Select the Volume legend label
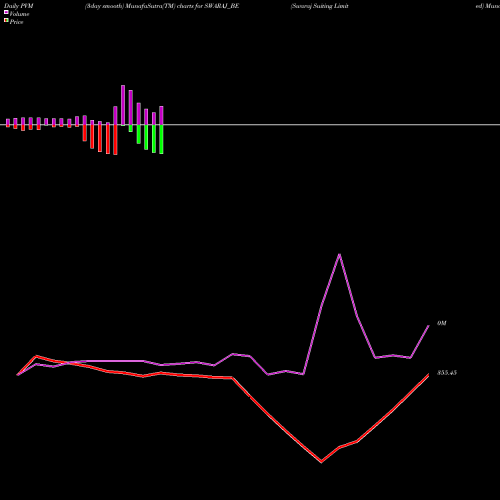500x500 pixels. (x=19, y=14)
